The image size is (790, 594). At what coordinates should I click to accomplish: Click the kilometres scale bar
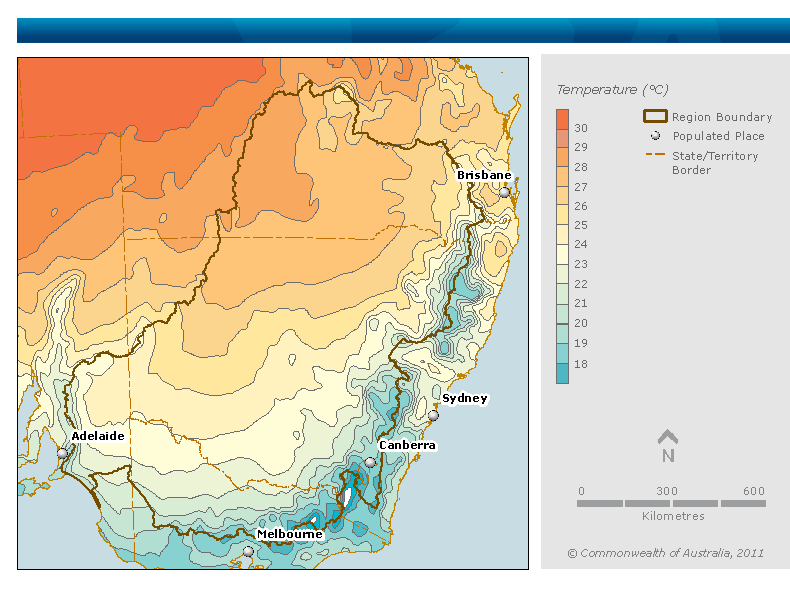click(x=671, y=503)
